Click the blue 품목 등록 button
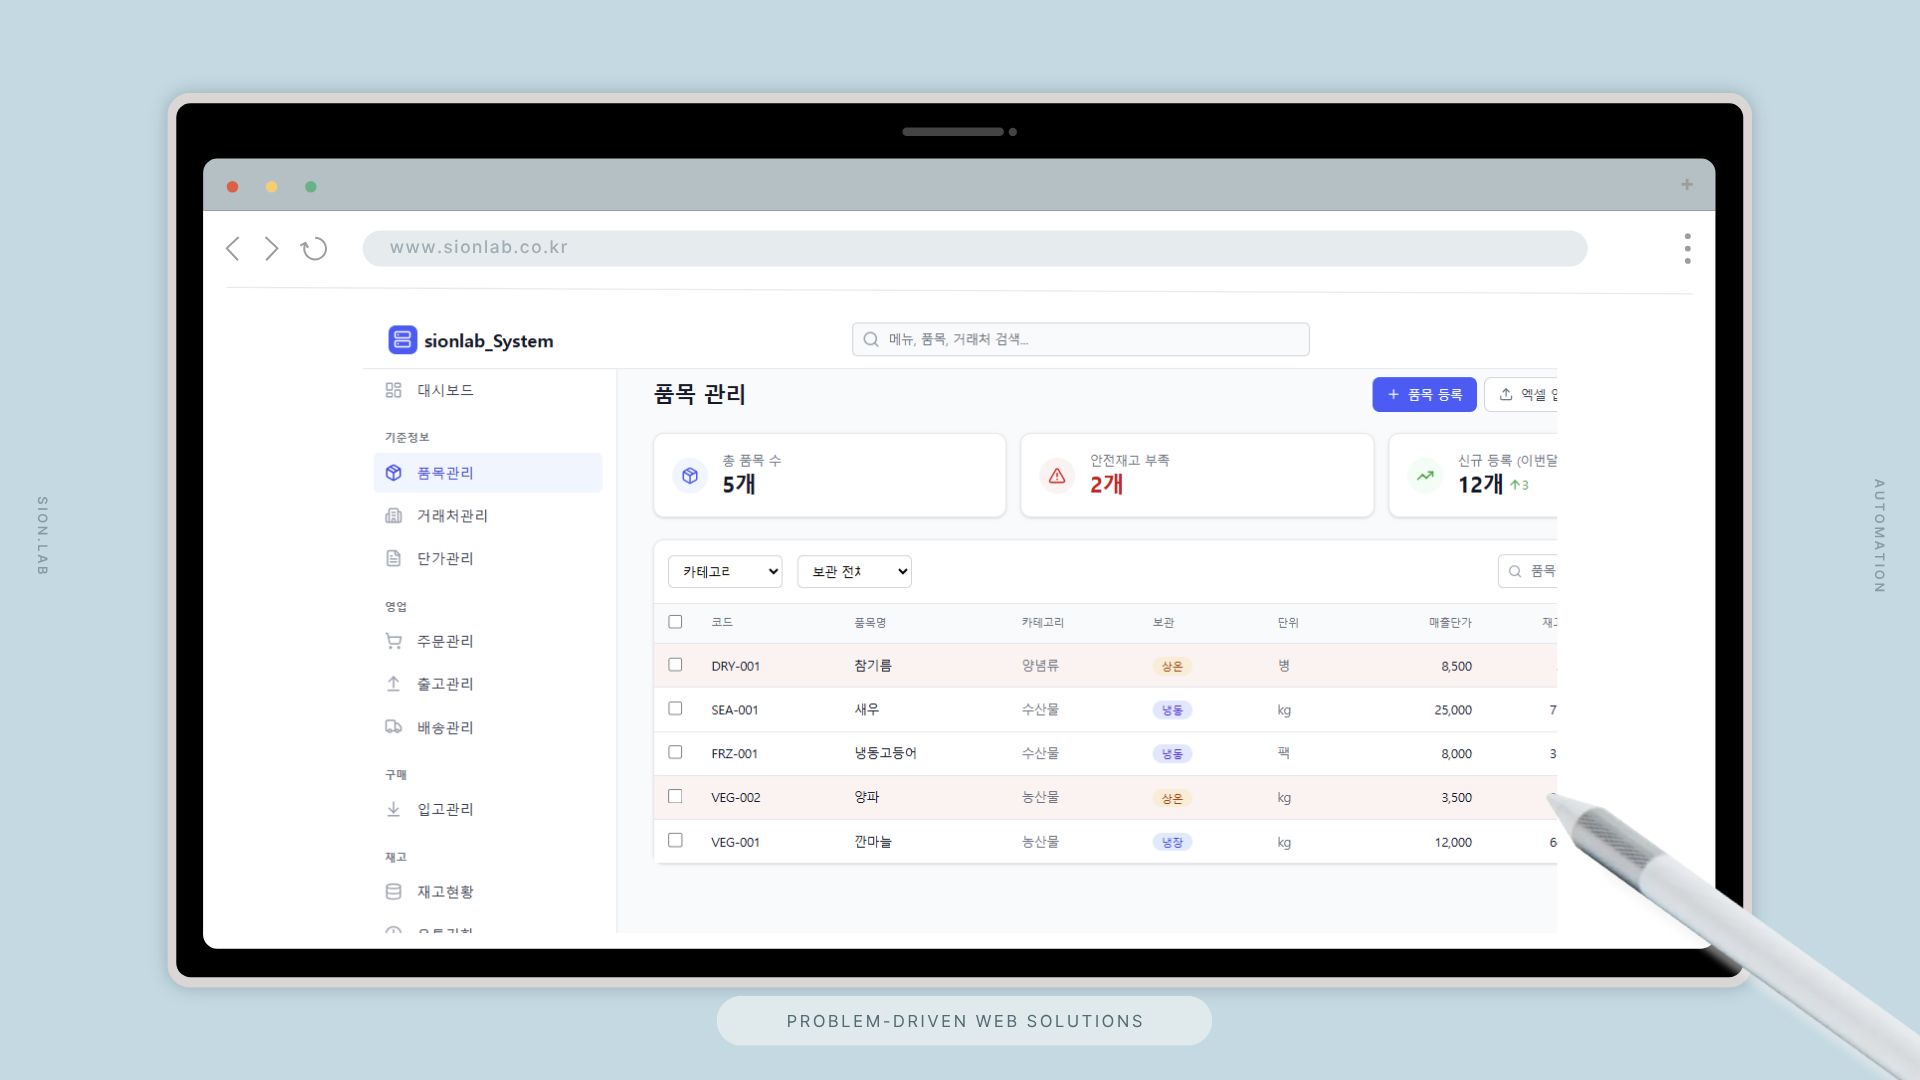The image size is (1920, 1080). (x=1424, y=395)
